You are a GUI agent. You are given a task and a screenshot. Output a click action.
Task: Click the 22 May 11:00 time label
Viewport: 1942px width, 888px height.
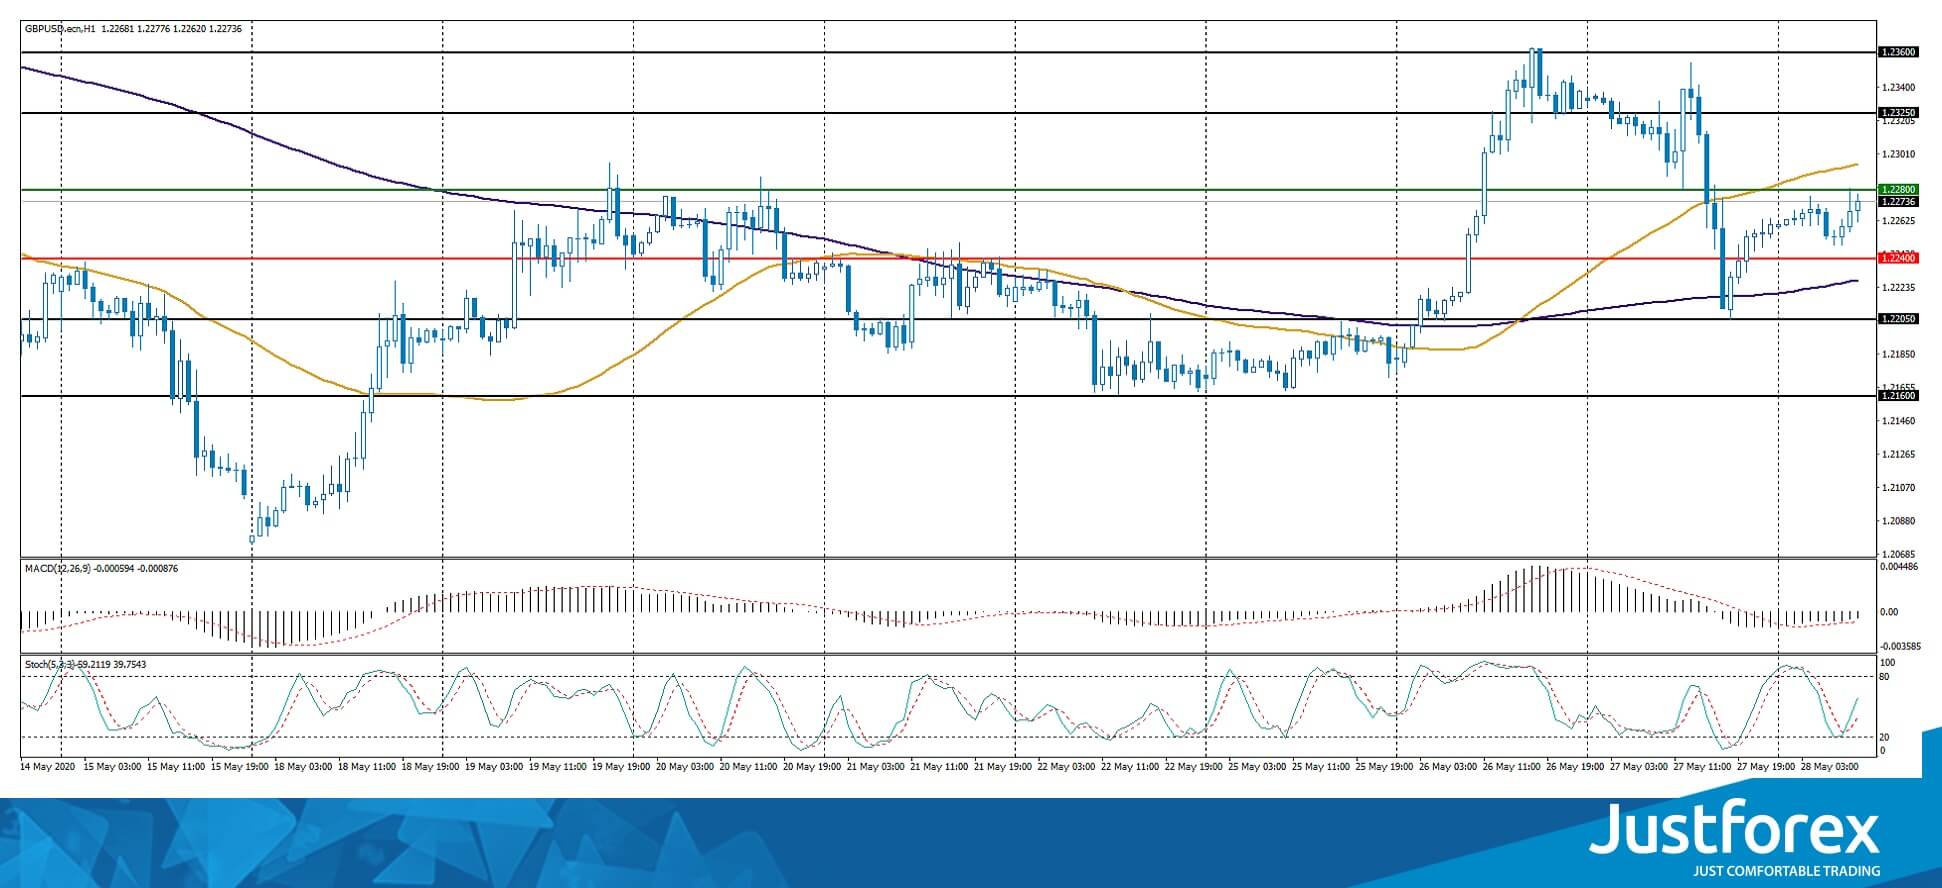(1130, 766)
